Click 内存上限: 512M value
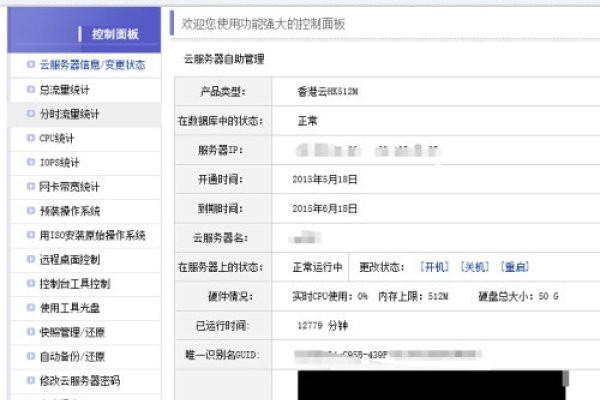This screenshot has height=400, width=600. (x=413, y=296)
